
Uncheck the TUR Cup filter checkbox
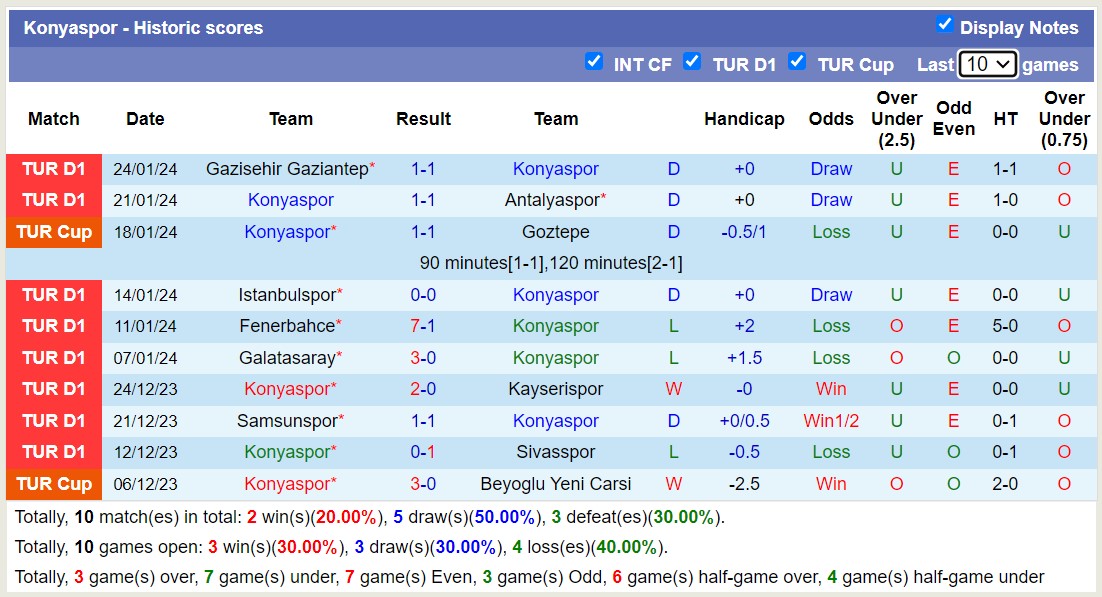[x=798, y=61]
